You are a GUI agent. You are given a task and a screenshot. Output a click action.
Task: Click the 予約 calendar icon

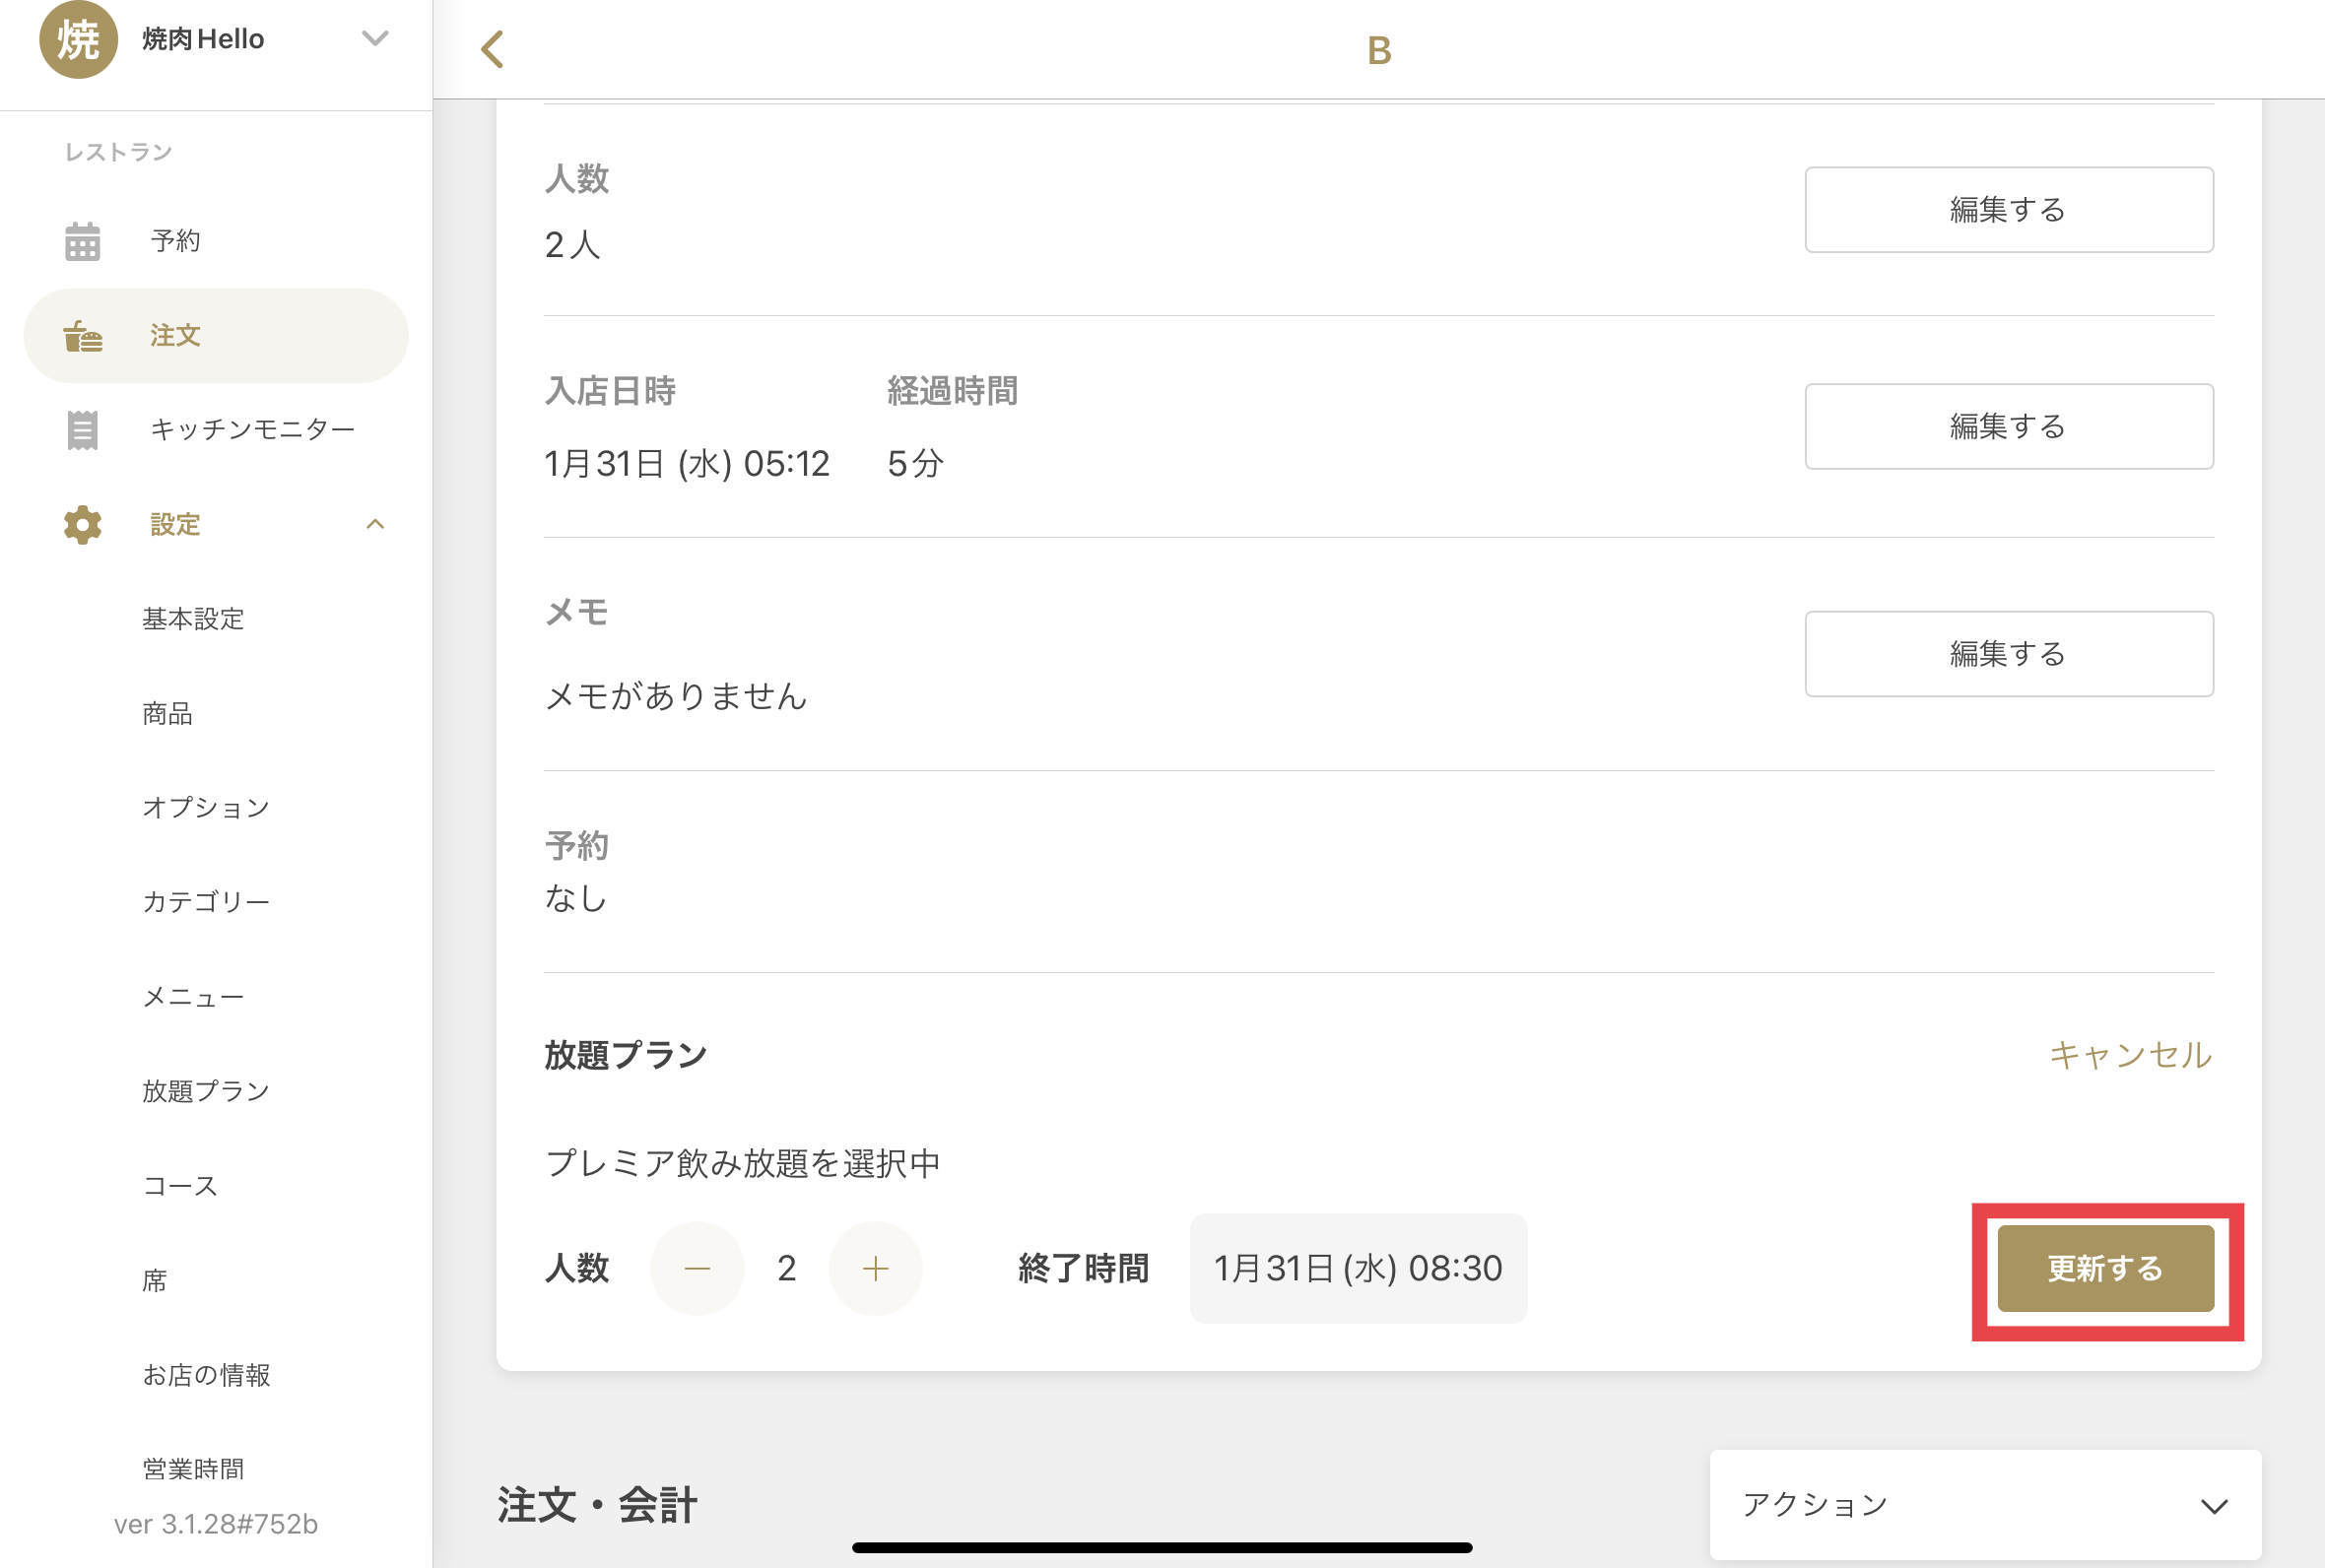click(x=82, y=241)
